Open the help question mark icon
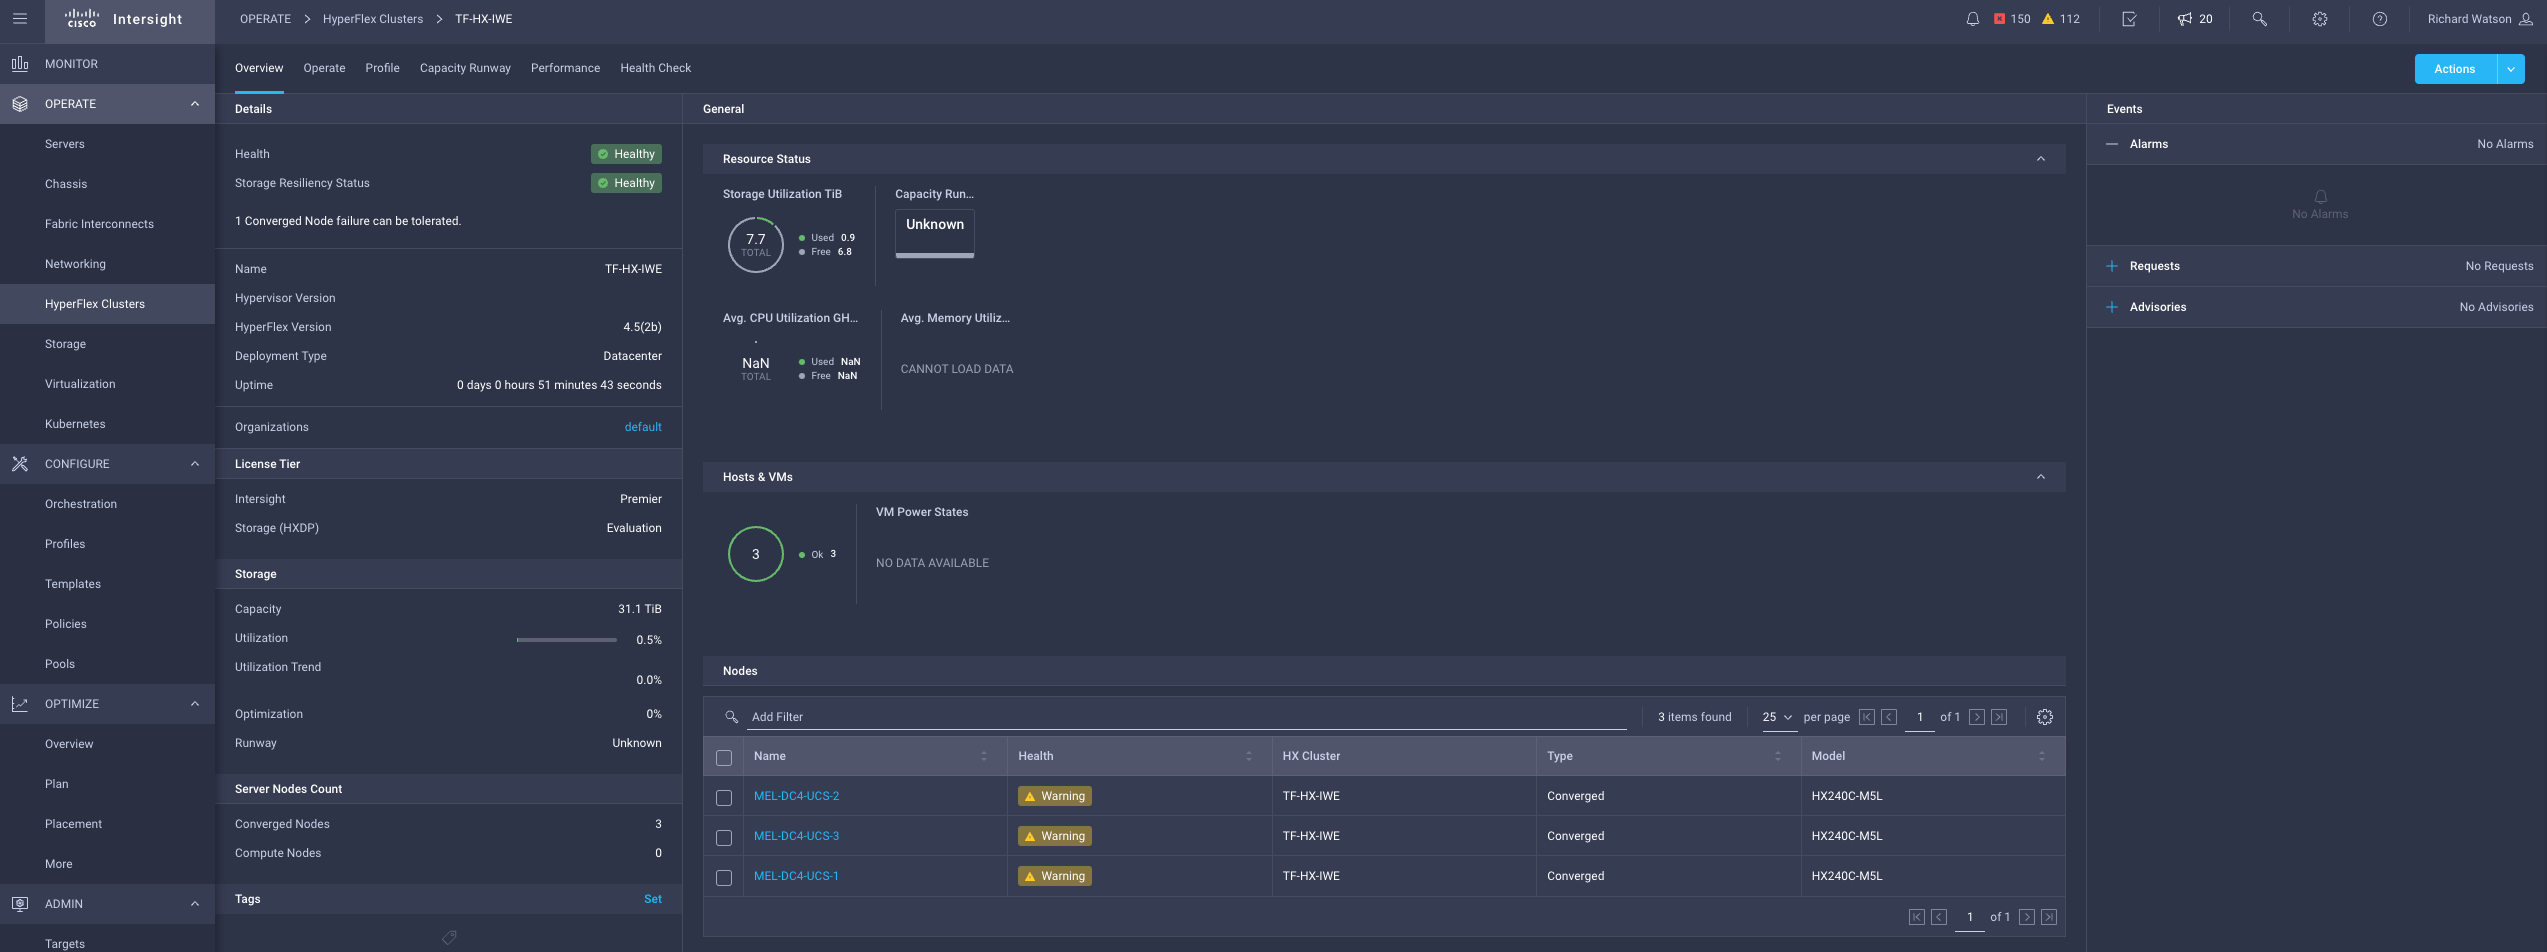 click(x=2380, y=19)
